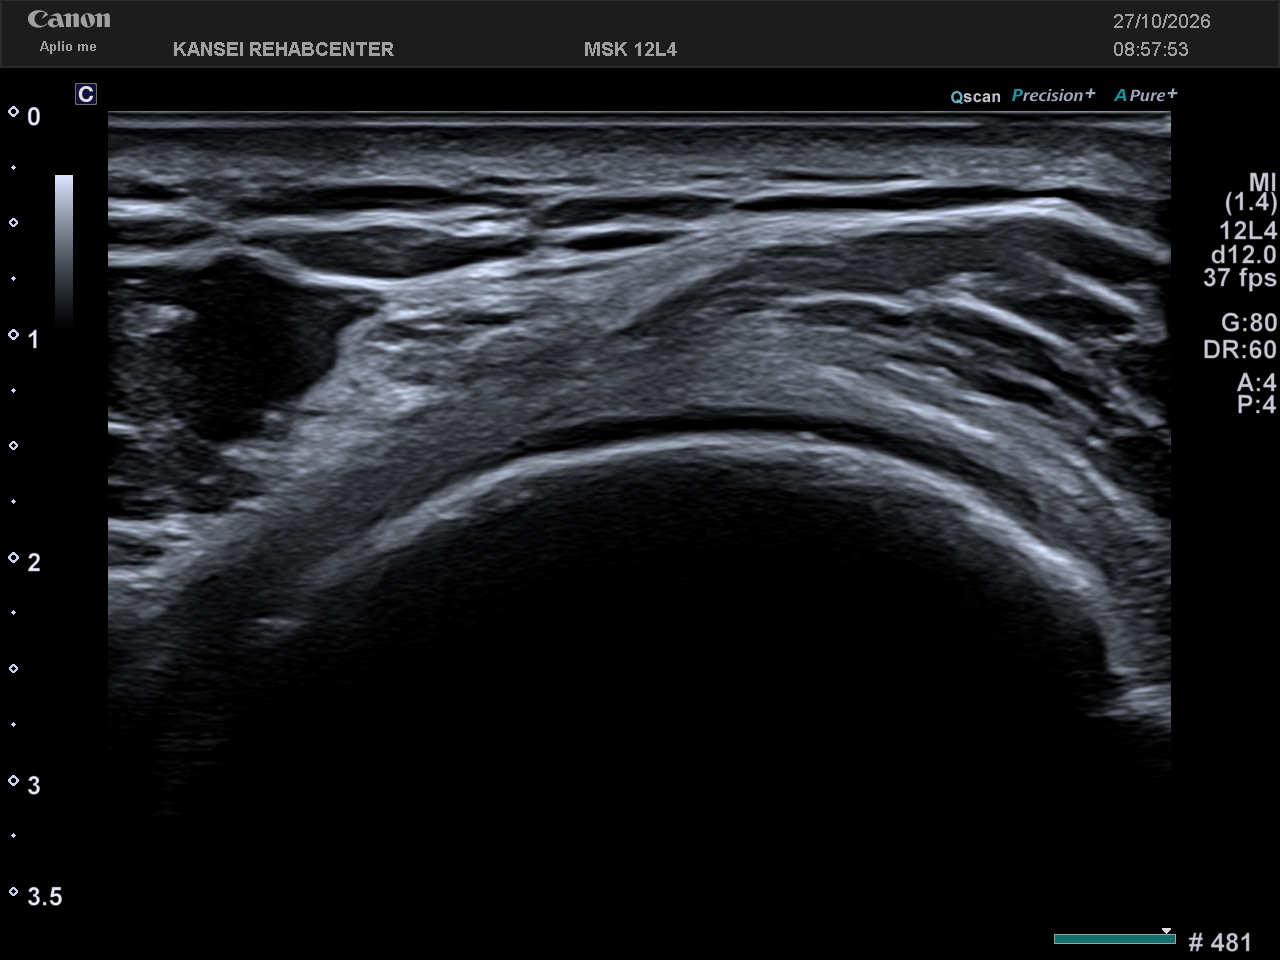Click the DR:60 dynamic range value
The height and width of the screenshot is (960, 1280).
tap(1240, 349)
